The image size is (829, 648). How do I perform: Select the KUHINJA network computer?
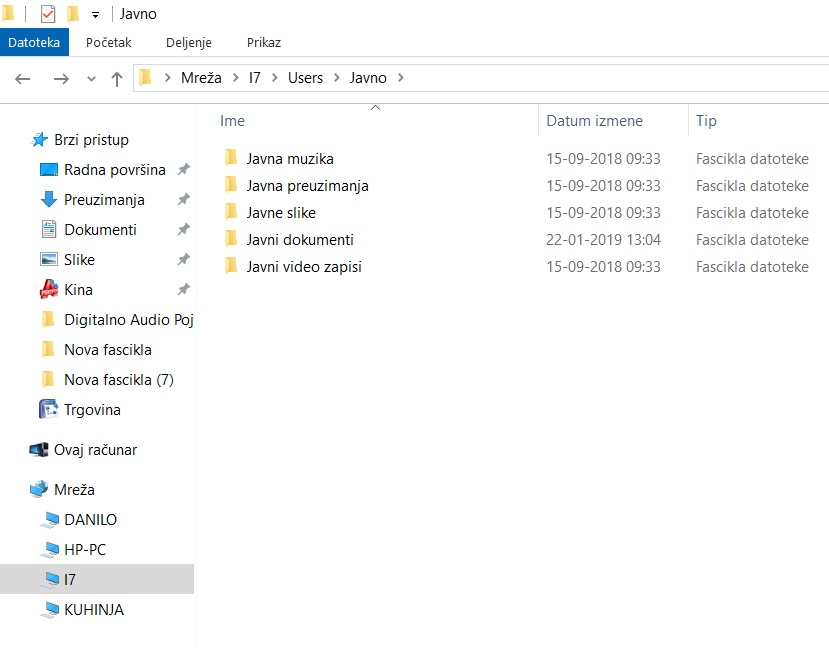click(x=93, y=610)
